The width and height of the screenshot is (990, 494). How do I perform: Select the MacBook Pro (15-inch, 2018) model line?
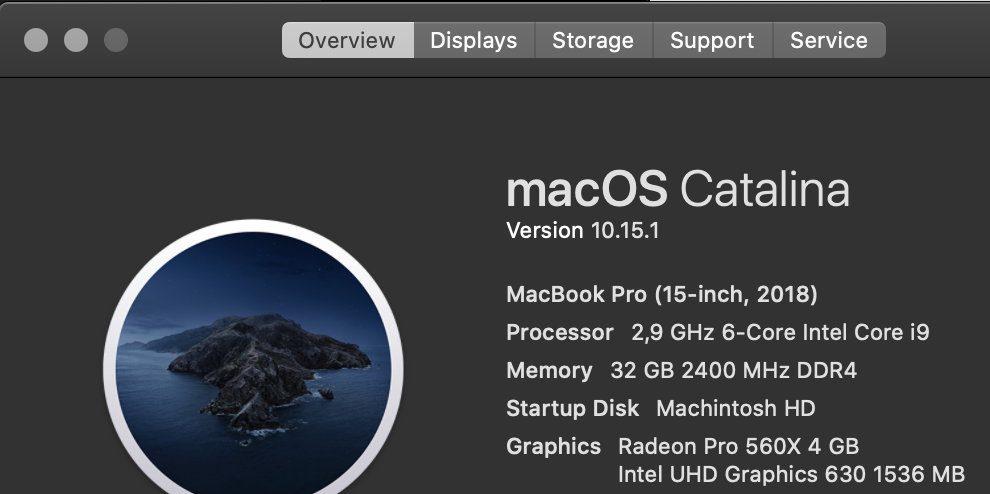[662, 294]
